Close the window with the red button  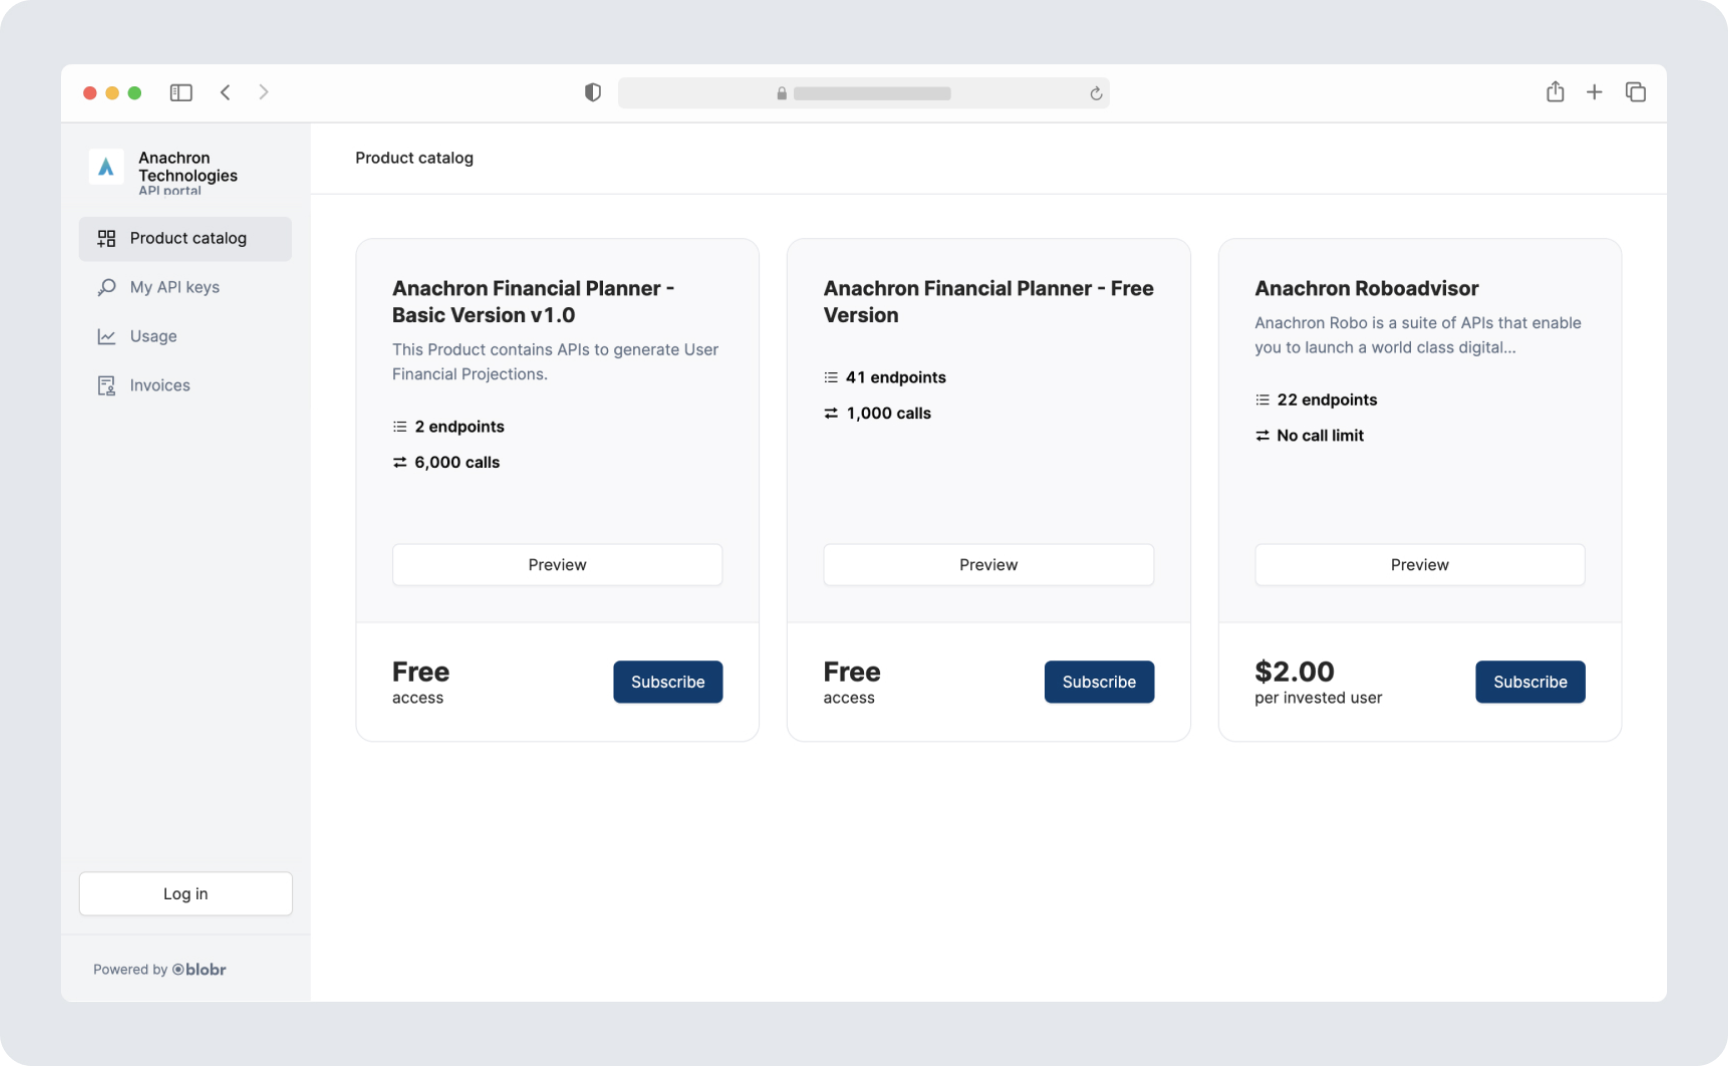[90, 93]
